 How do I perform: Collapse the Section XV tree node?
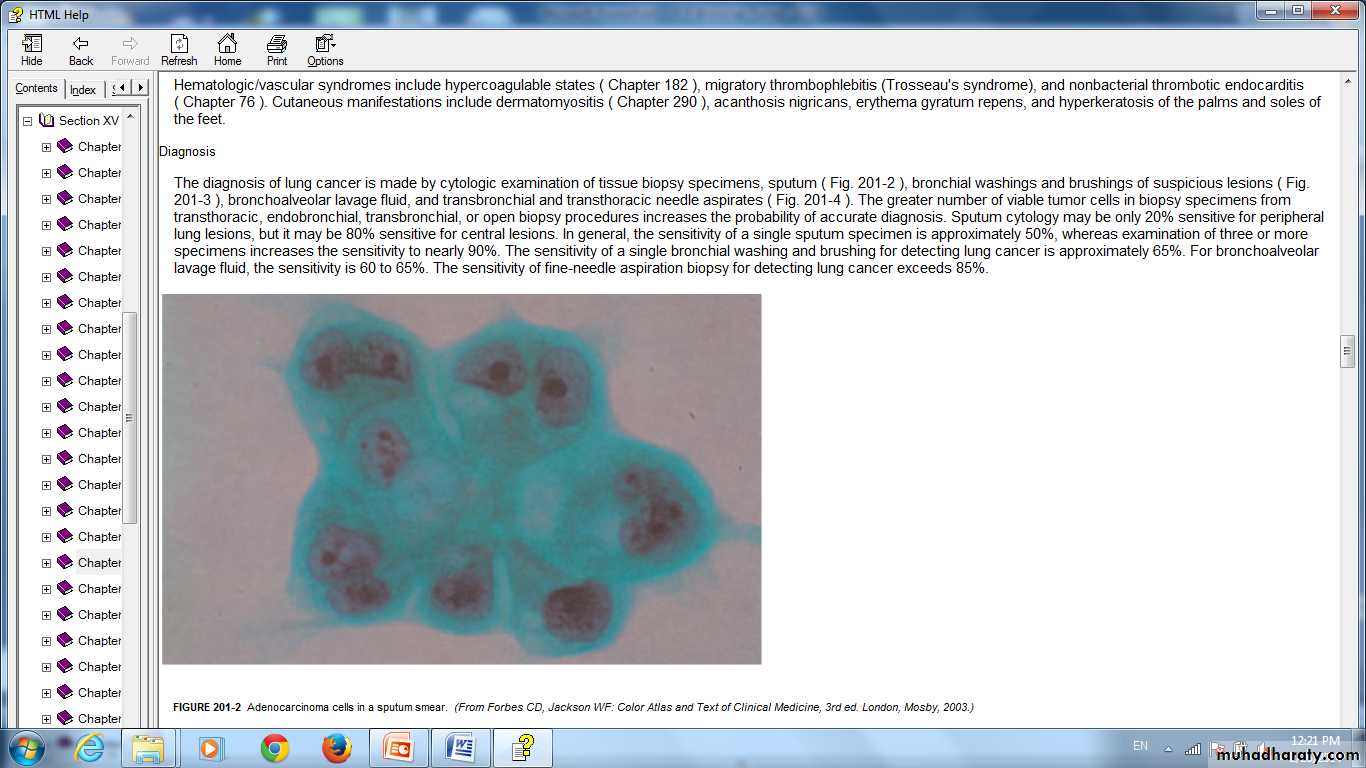pos(28,121)
